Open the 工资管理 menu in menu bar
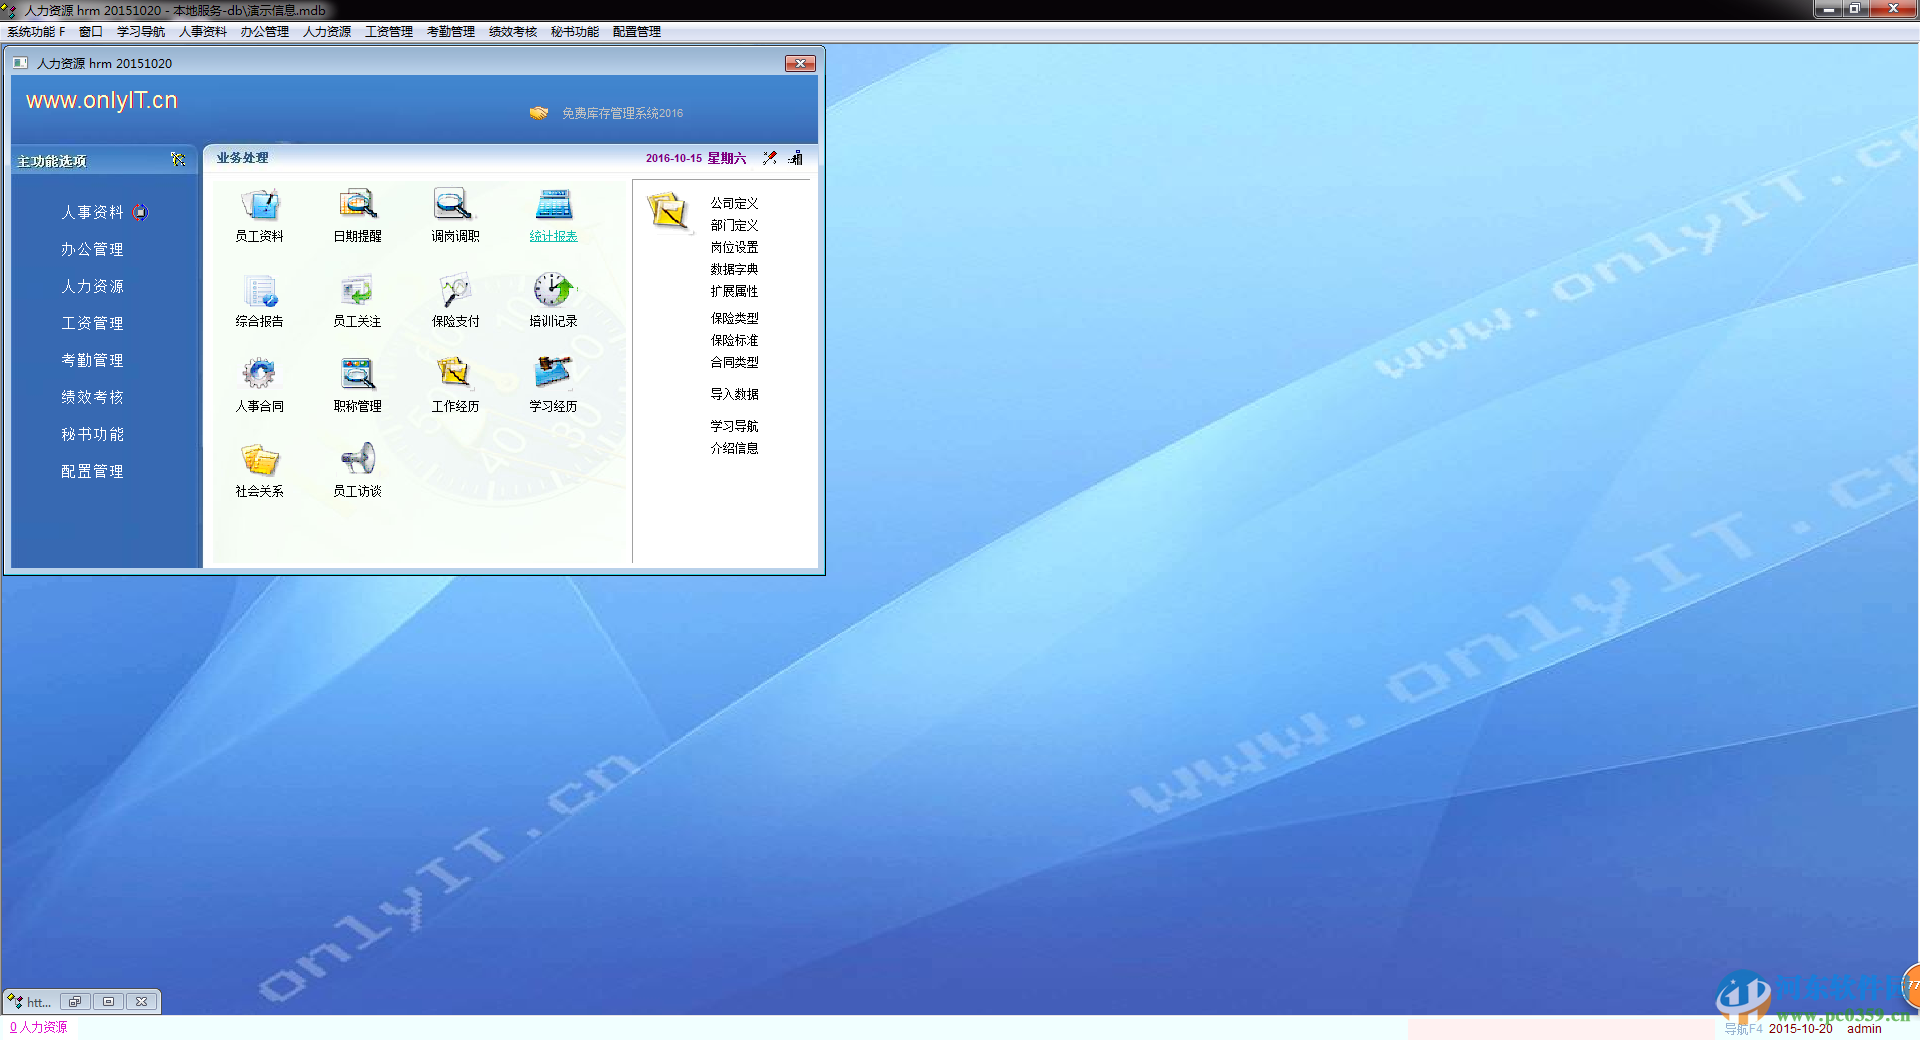Viewport: 1920px width, 1040px height. 389,32
